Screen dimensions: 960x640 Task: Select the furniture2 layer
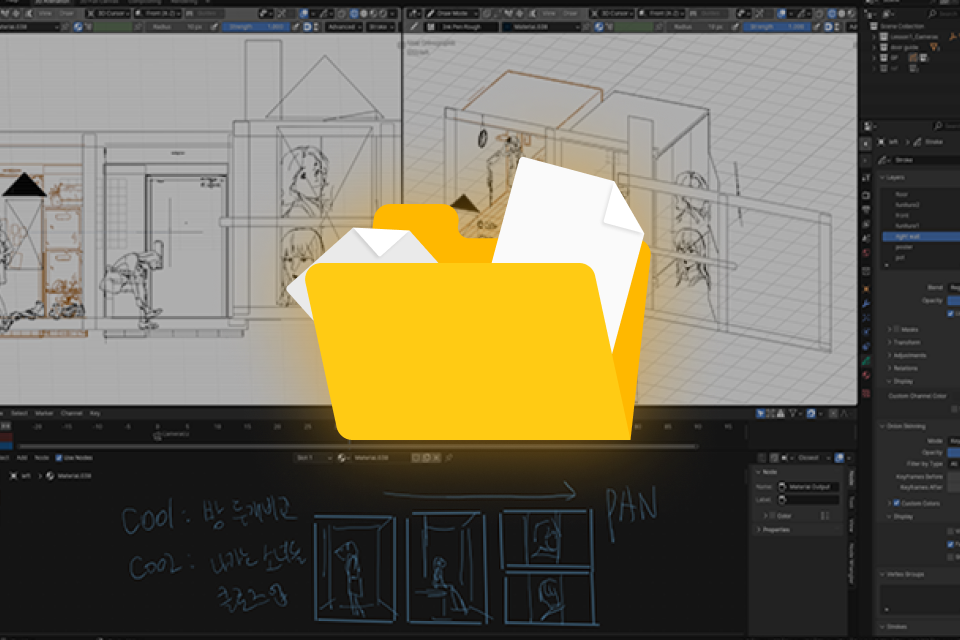coord(921,205)
